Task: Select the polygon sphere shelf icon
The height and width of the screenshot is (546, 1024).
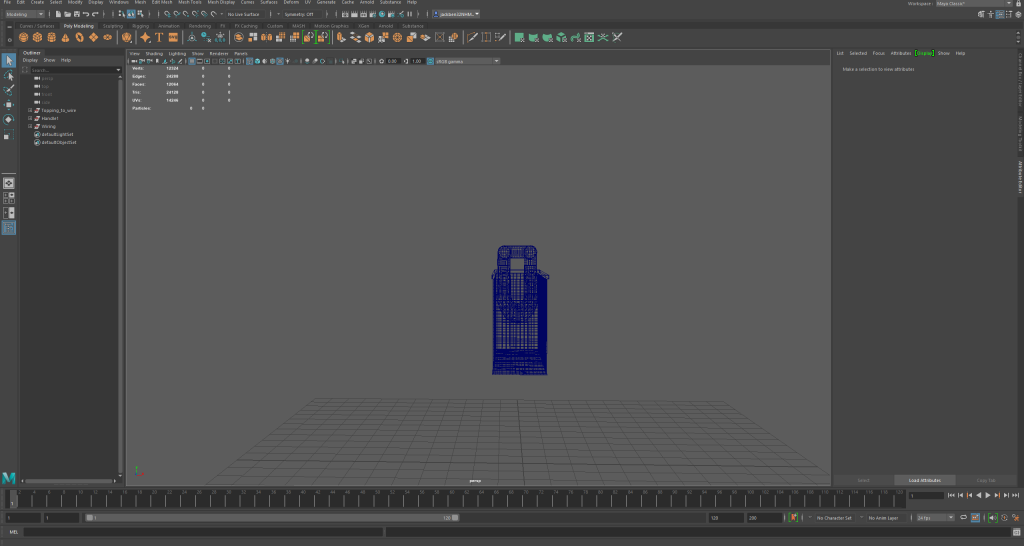Action: pyautogui.click(x=23, y=37)
